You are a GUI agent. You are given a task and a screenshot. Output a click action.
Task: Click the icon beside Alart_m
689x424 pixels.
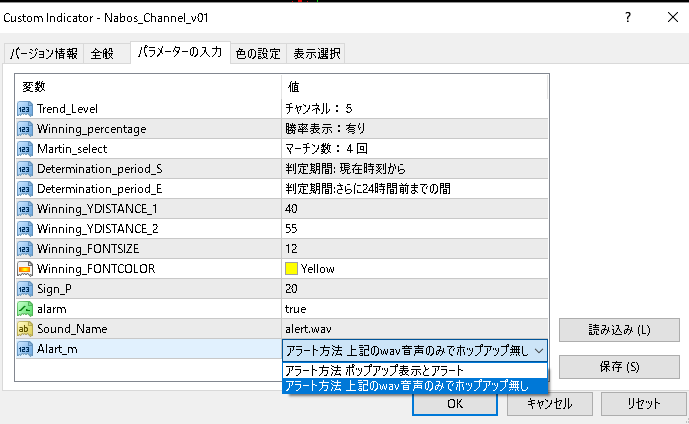25,349
